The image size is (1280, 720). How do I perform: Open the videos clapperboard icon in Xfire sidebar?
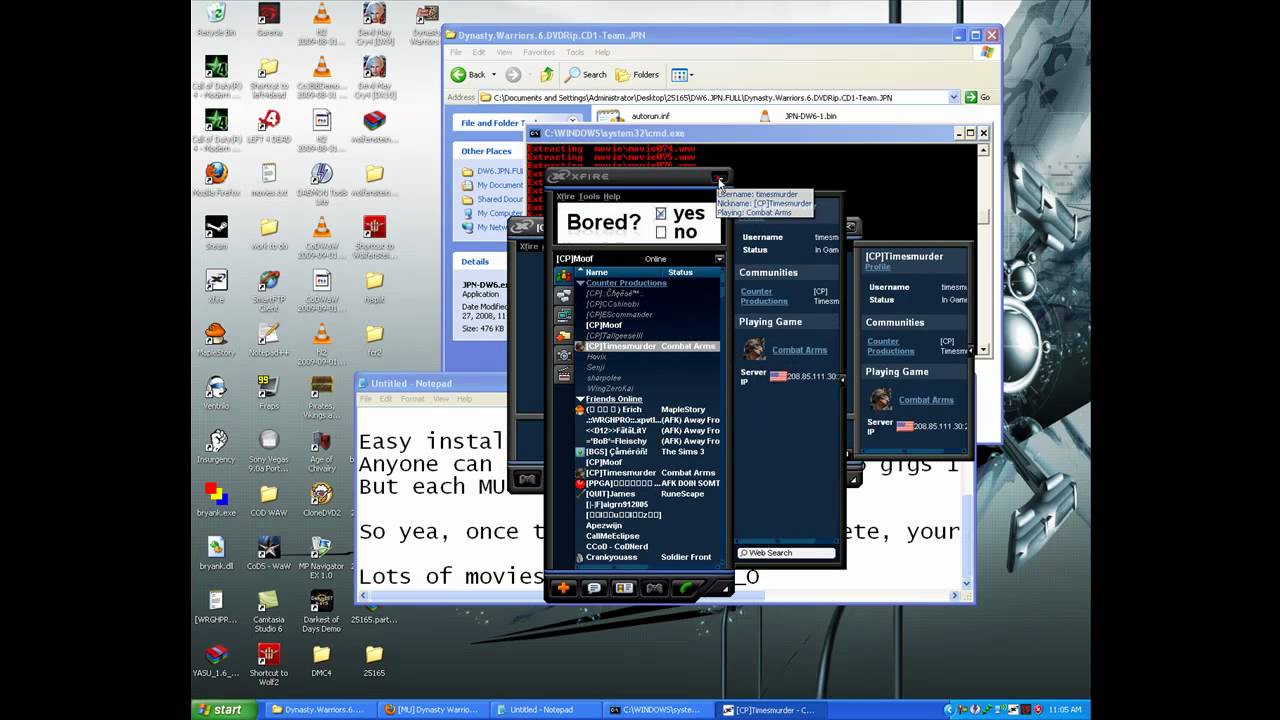564,375
